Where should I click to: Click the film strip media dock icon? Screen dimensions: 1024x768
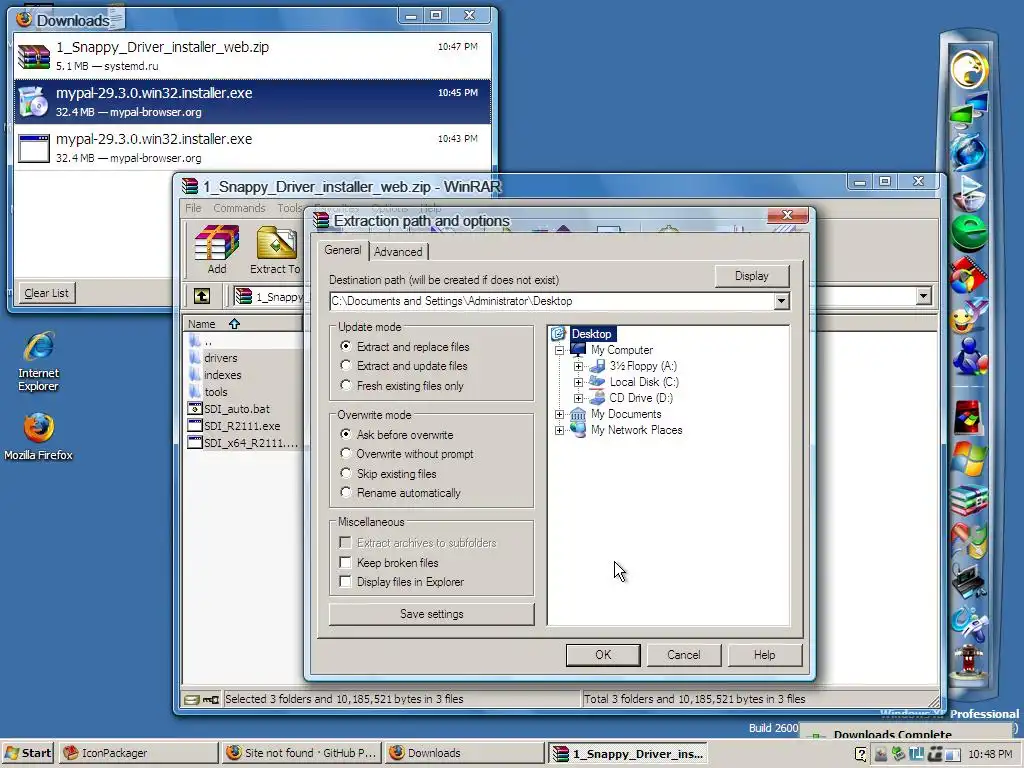click(969, 275)
